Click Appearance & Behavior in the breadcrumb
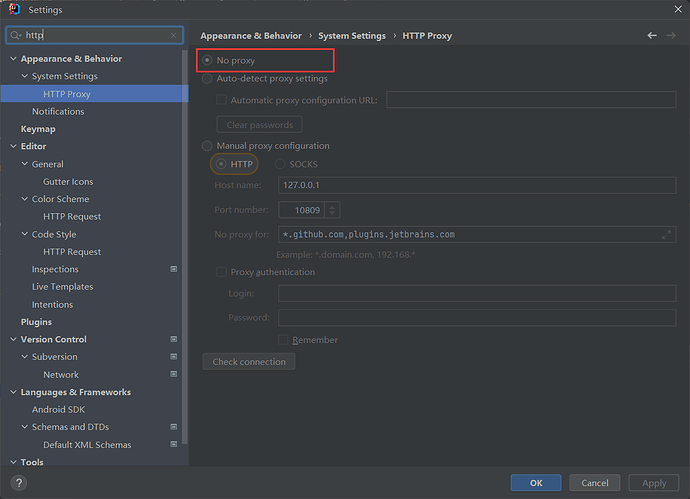This screenshot has height=499, width=690. click(251, 36)
